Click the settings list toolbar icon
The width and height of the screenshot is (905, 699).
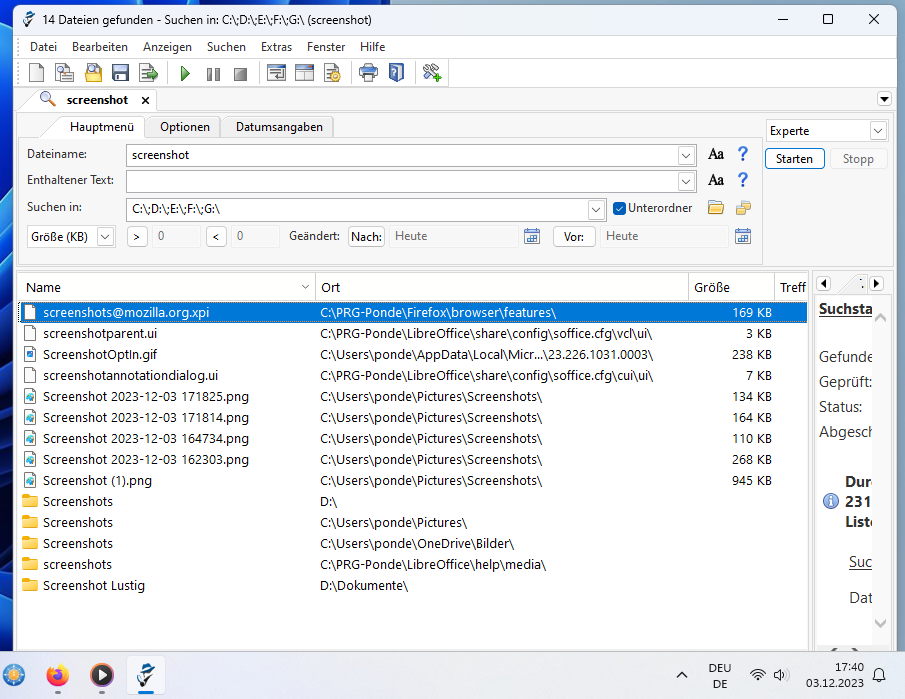point(332,73)
